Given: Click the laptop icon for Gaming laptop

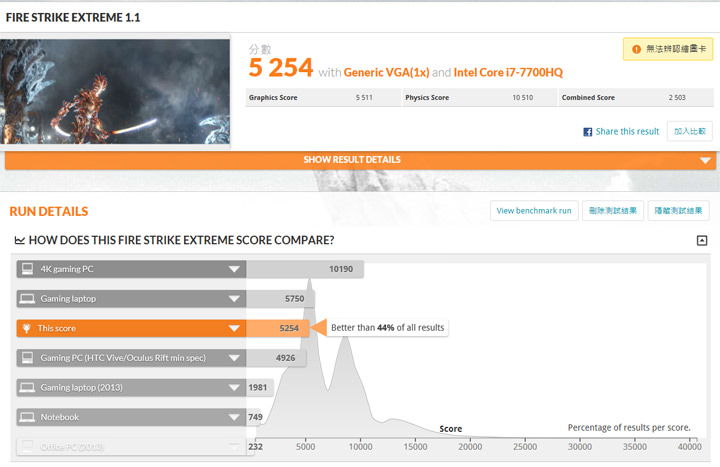Looking at the screenshot, I should [x=27, y=298].
